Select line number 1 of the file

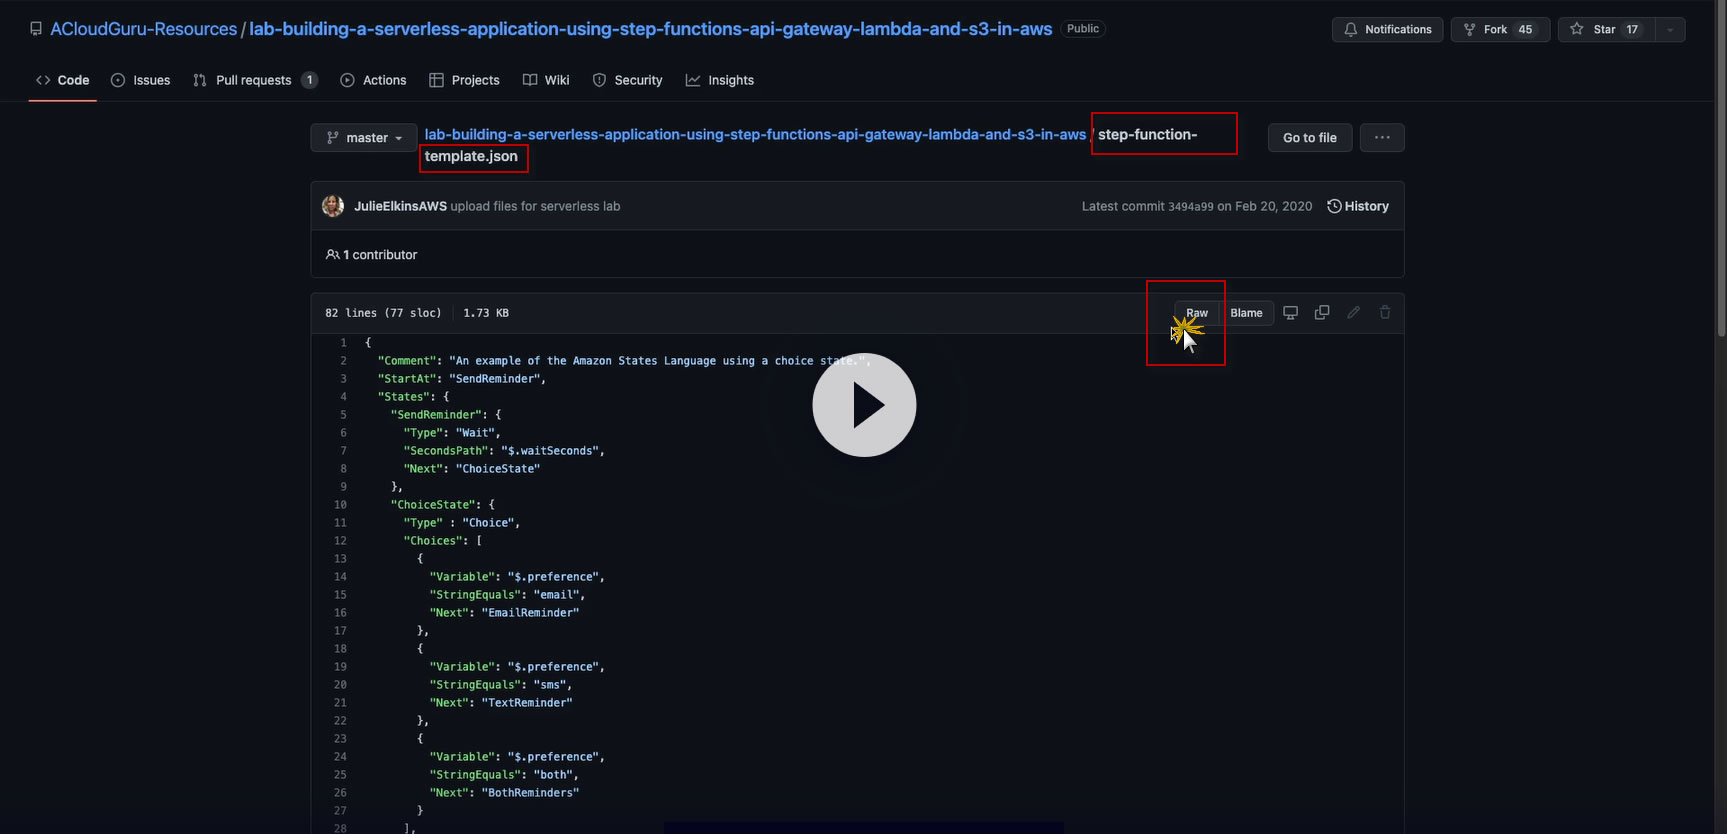[343, 343]
